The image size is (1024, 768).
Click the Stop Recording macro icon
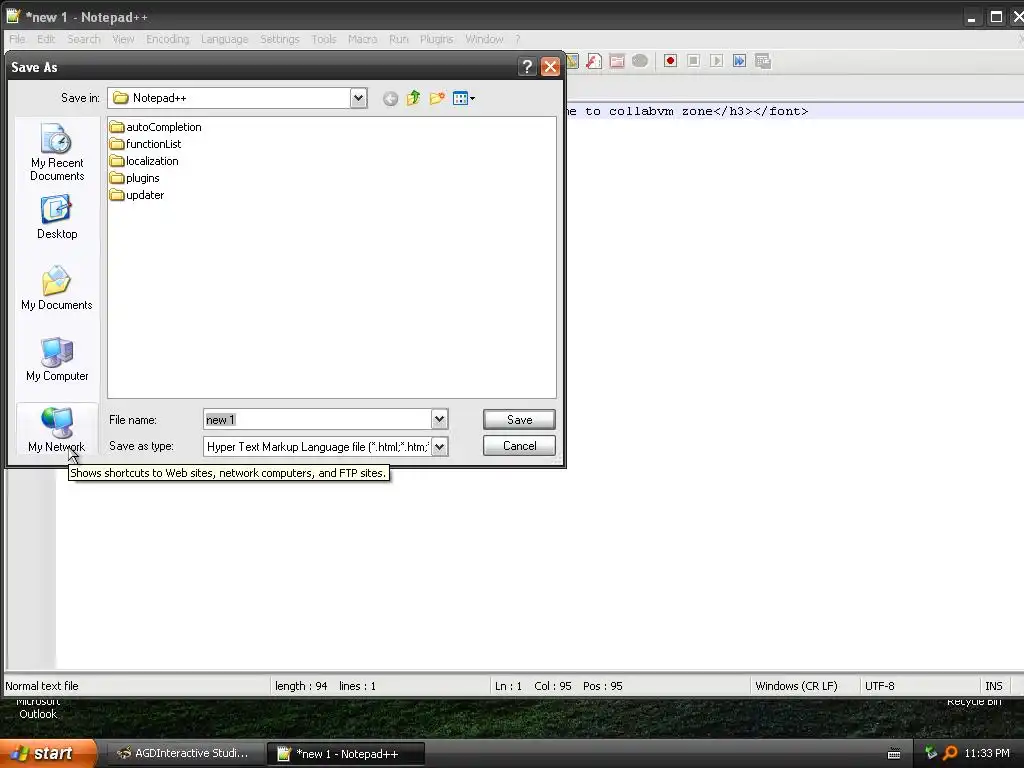tap(694, 61)
